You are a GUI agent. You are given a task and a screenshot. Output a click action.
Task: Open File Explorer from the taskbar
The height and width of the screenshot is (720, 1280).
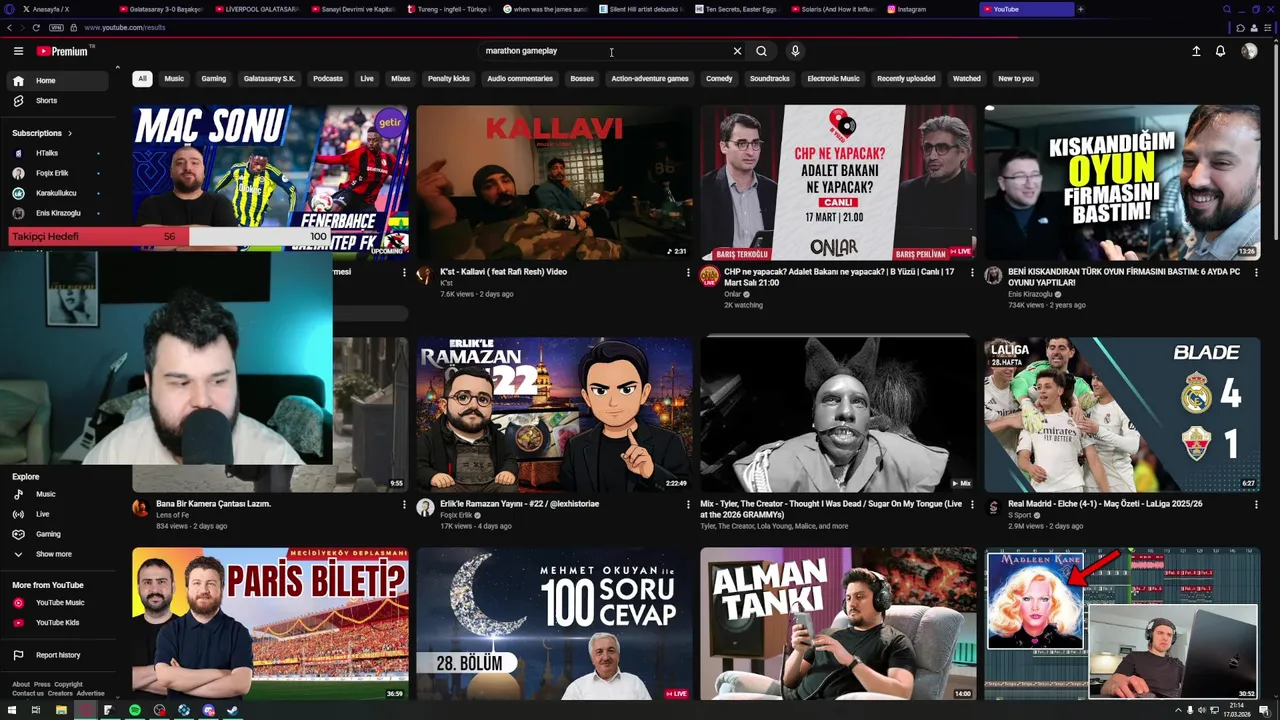pyautogui.click(x=61, y=710)
